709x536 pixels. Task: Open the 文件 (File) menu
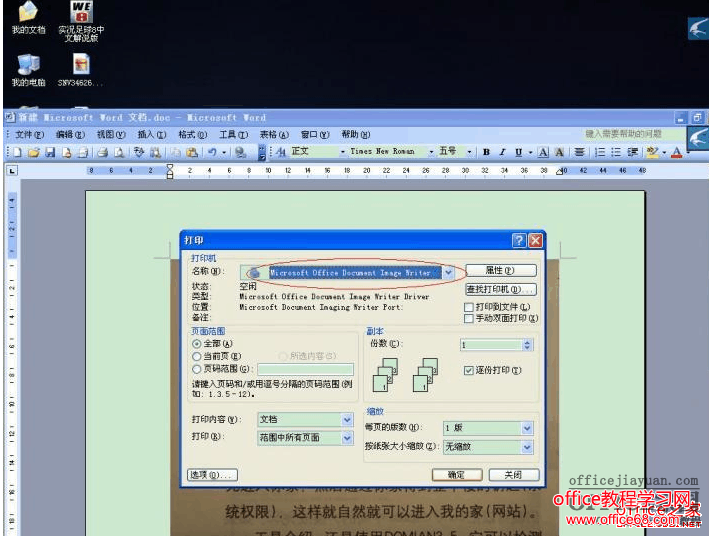coord(29,135)
